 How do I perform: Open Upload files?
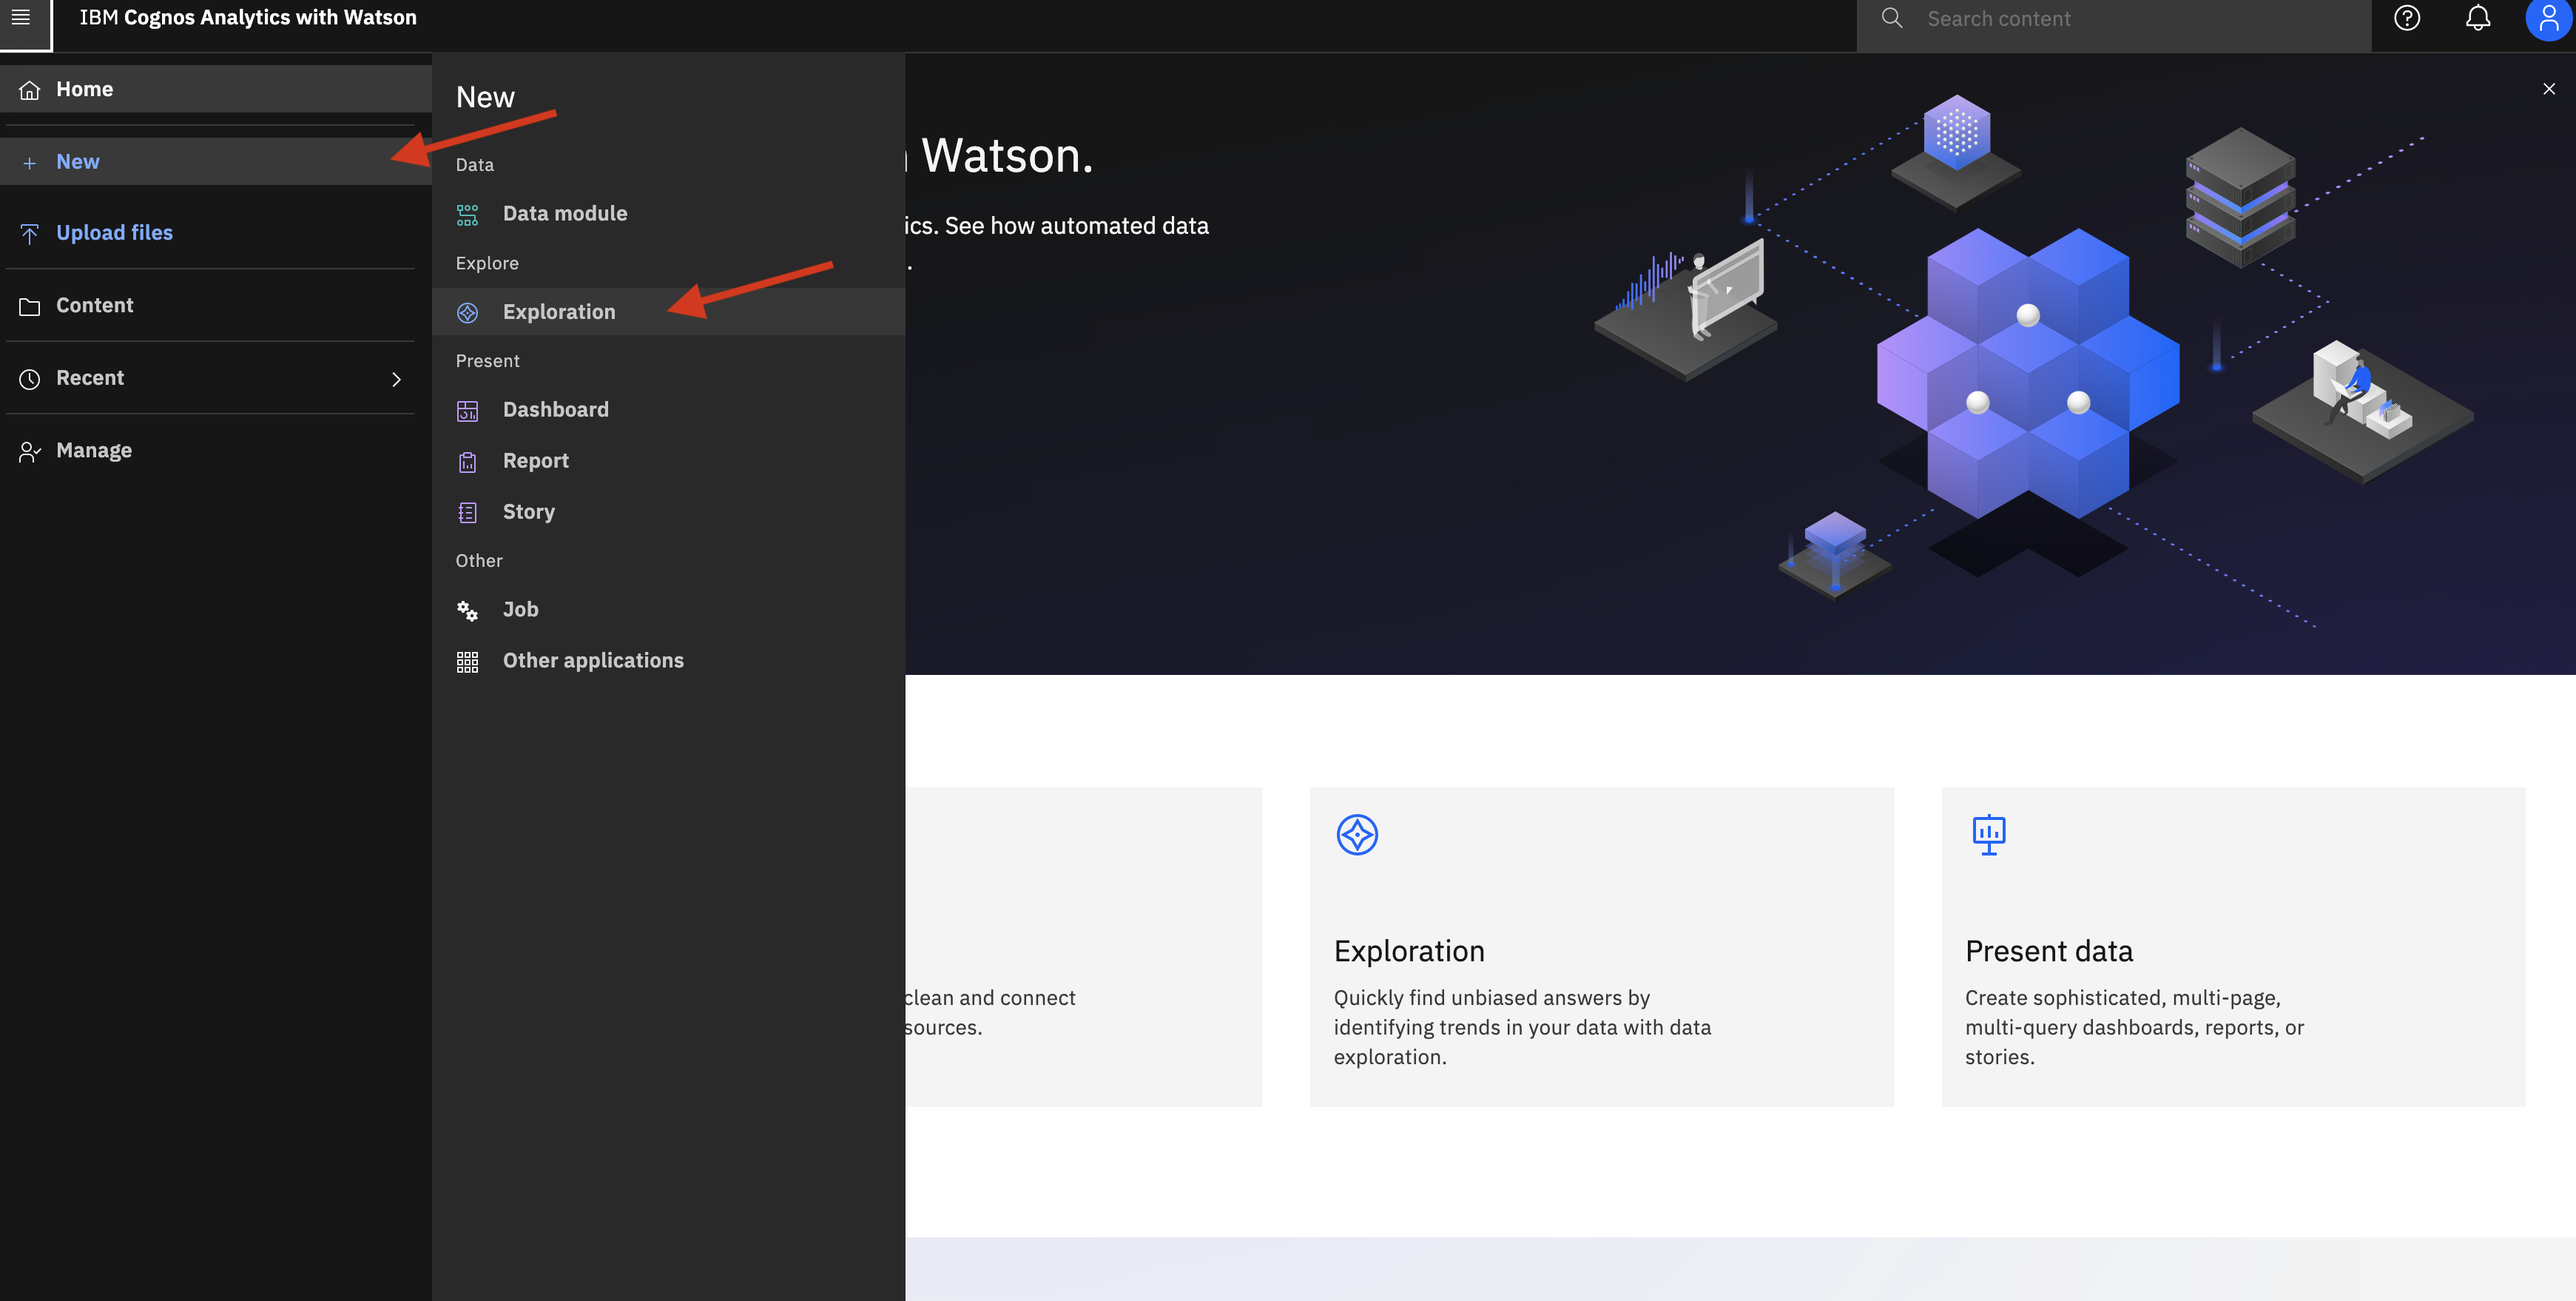coord(216,233)
